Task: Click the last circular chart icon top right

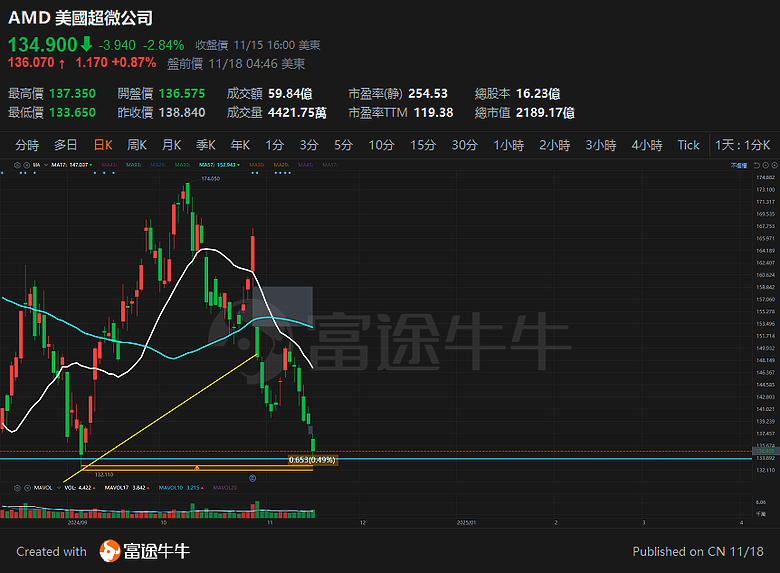Action: point(775,165)
